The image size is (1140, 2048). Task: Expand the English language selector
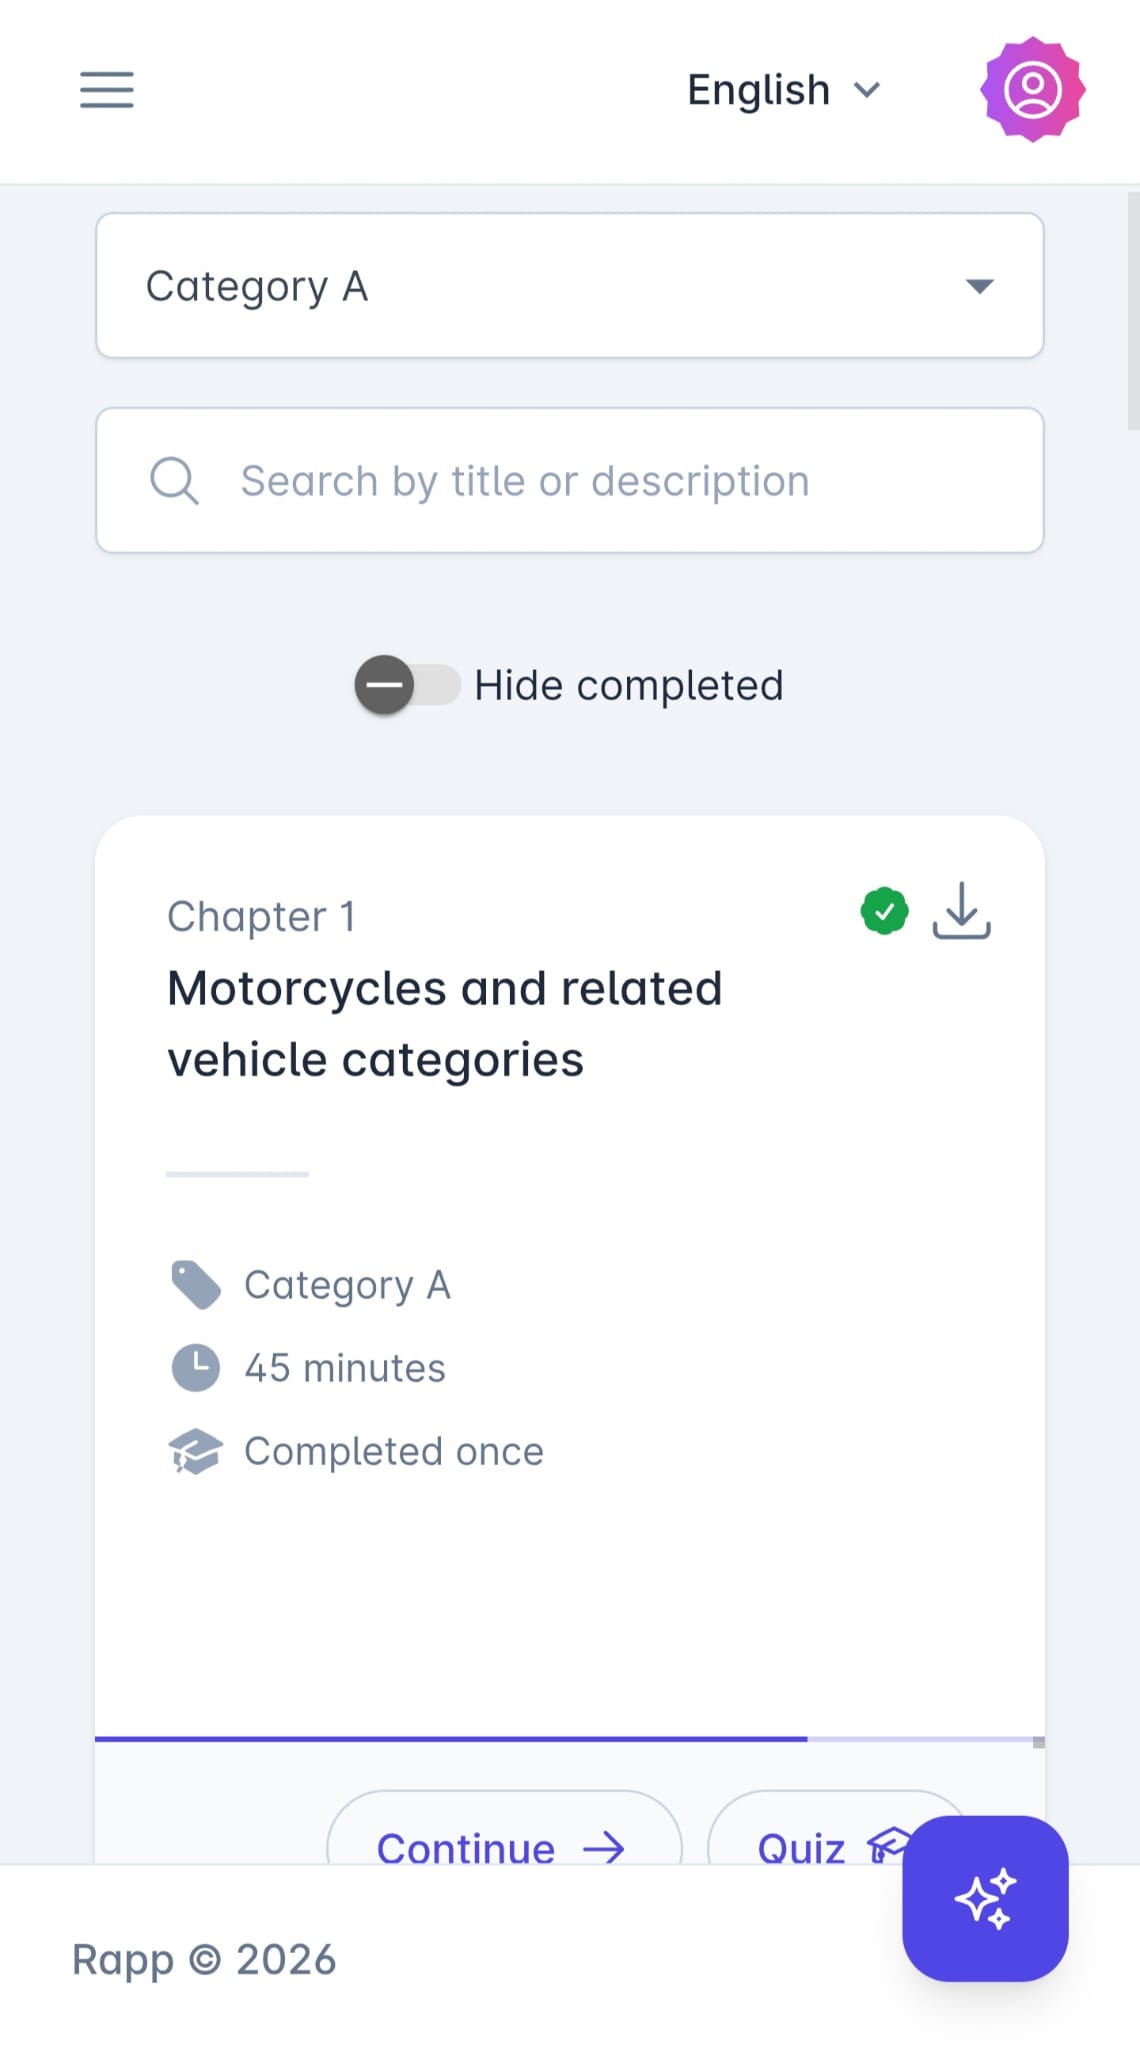(x=783, y=89)
